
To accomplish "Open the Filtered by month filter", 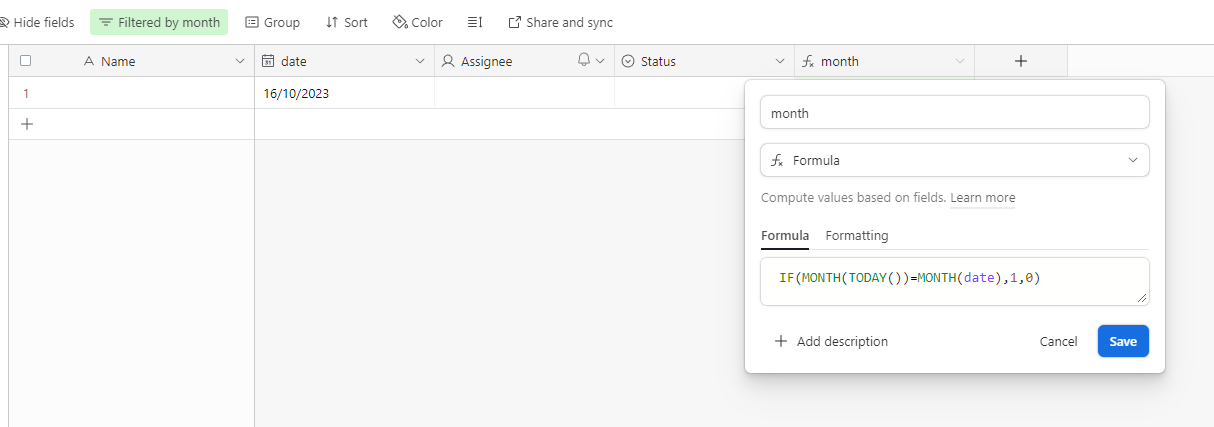I will (x=159, y=22).
